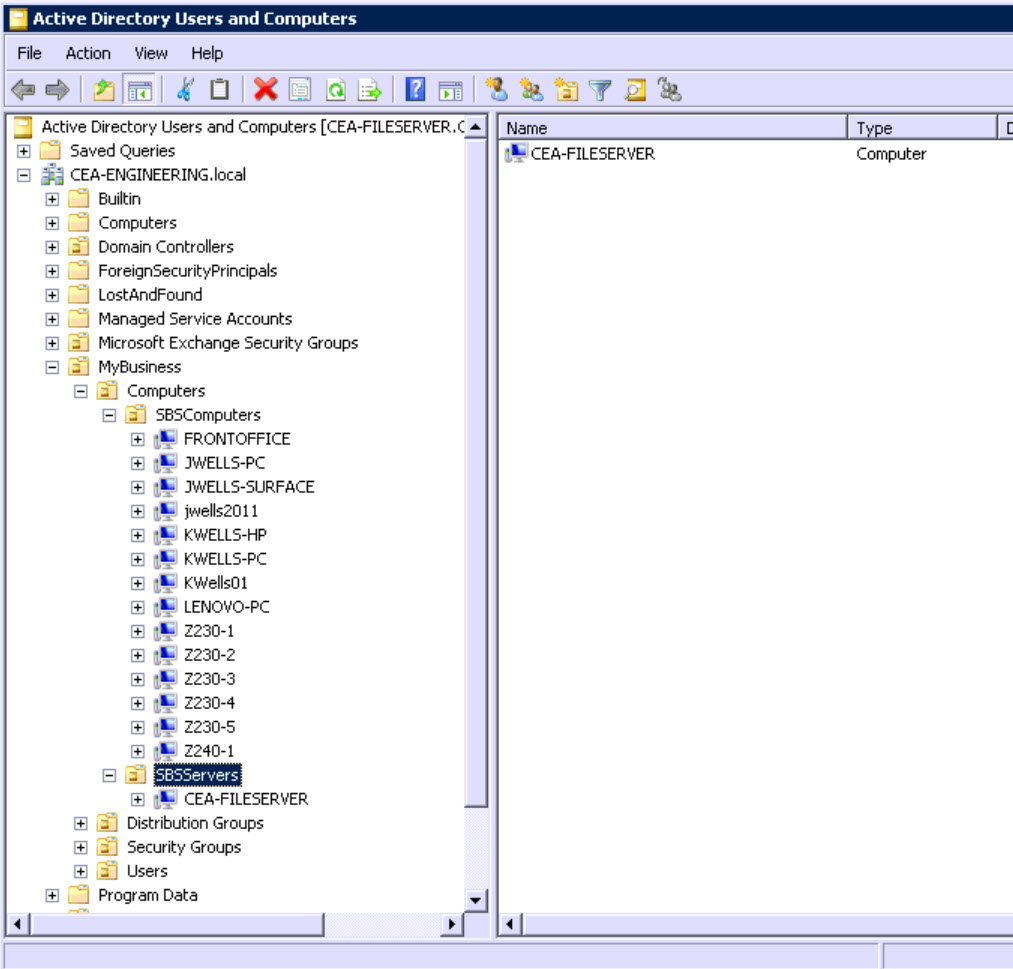
Task: Select KWELLS-PC computer in tree
Action: pos(225,559)
